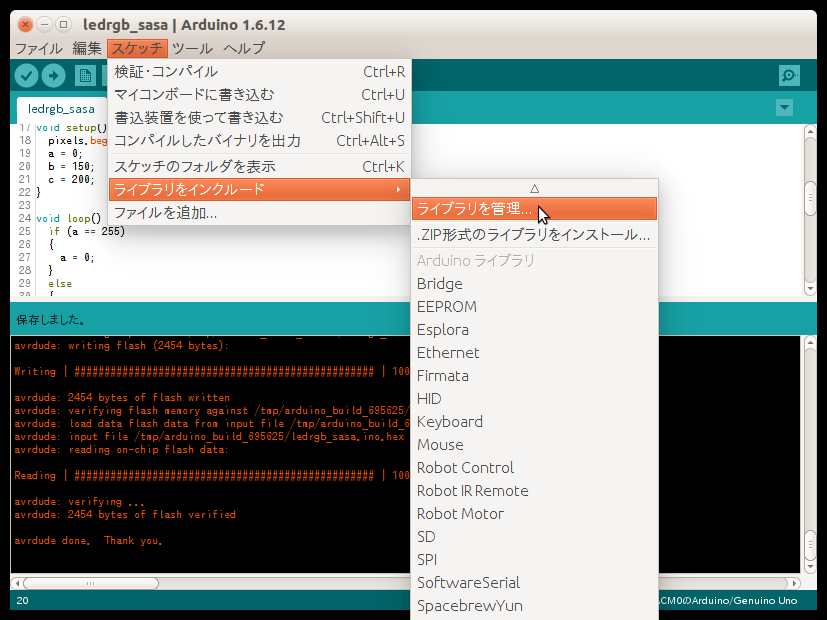The width and height of the screenshot is (827, 620).
Task: Click editor scrollbar up arrow
Action: click(x=811, y=131)
